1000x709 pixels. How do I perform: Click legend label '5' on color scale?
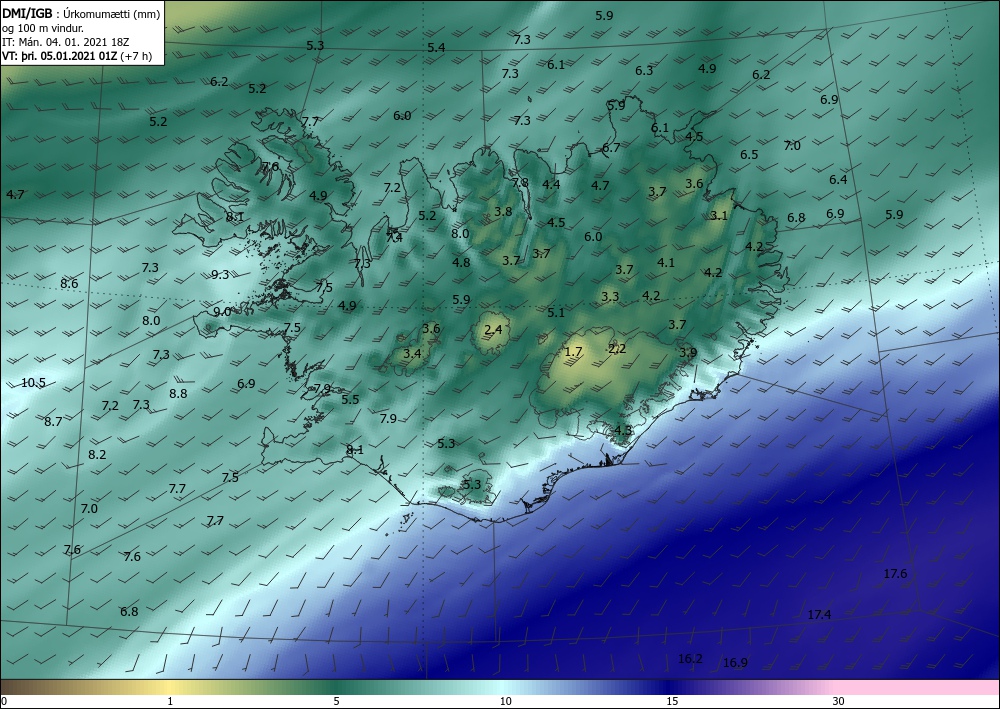[x=337, y=701]
